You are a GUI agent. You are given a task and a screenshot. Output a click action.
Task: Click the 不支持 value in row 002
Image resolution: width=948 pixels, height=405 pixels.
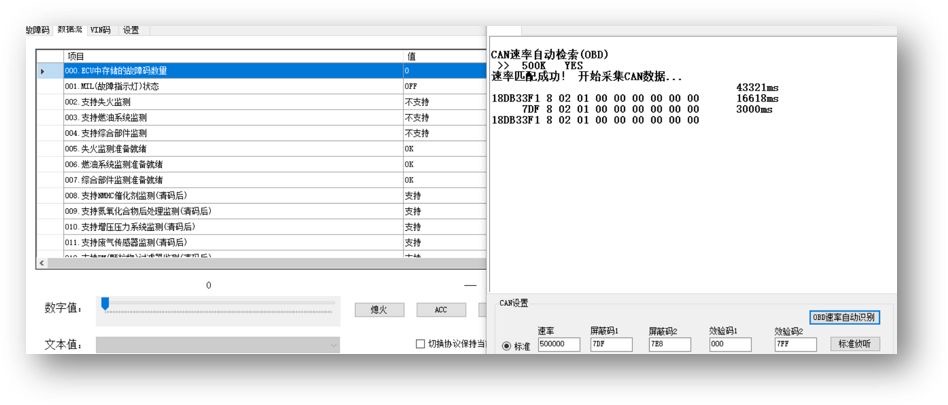click(x=417, y=102)
